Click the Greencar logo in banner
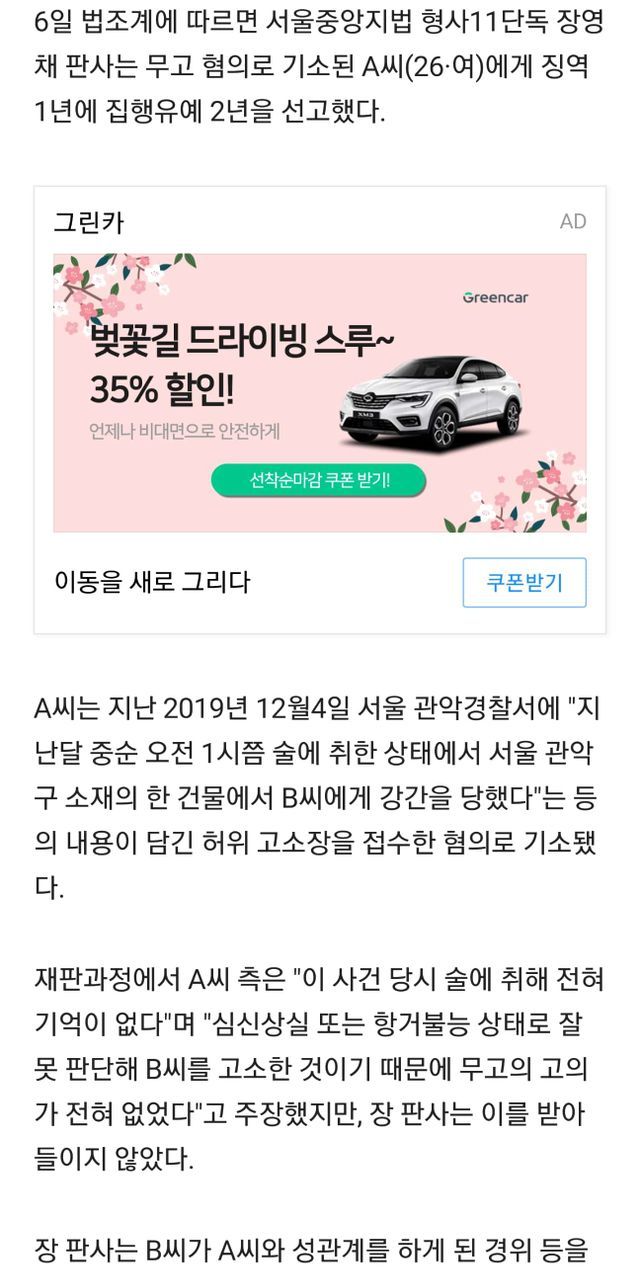 pyautogui.click(x=494, y=297)
